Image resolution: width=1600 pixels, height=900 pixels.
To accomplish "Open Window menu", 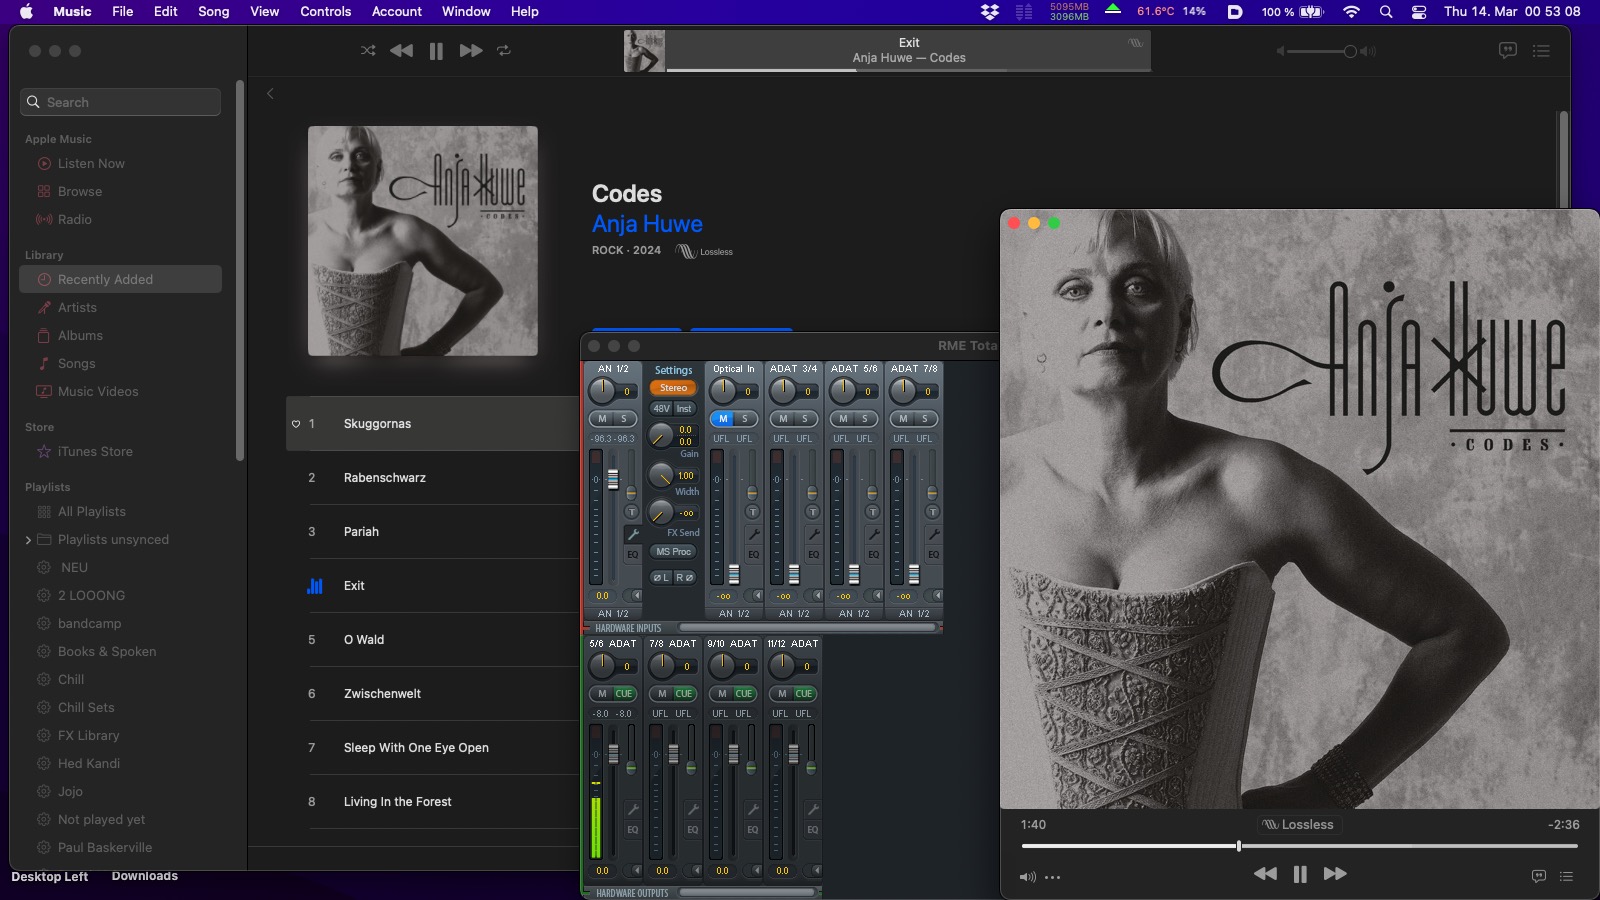I will pyautogui.click(x=466, y=12).
